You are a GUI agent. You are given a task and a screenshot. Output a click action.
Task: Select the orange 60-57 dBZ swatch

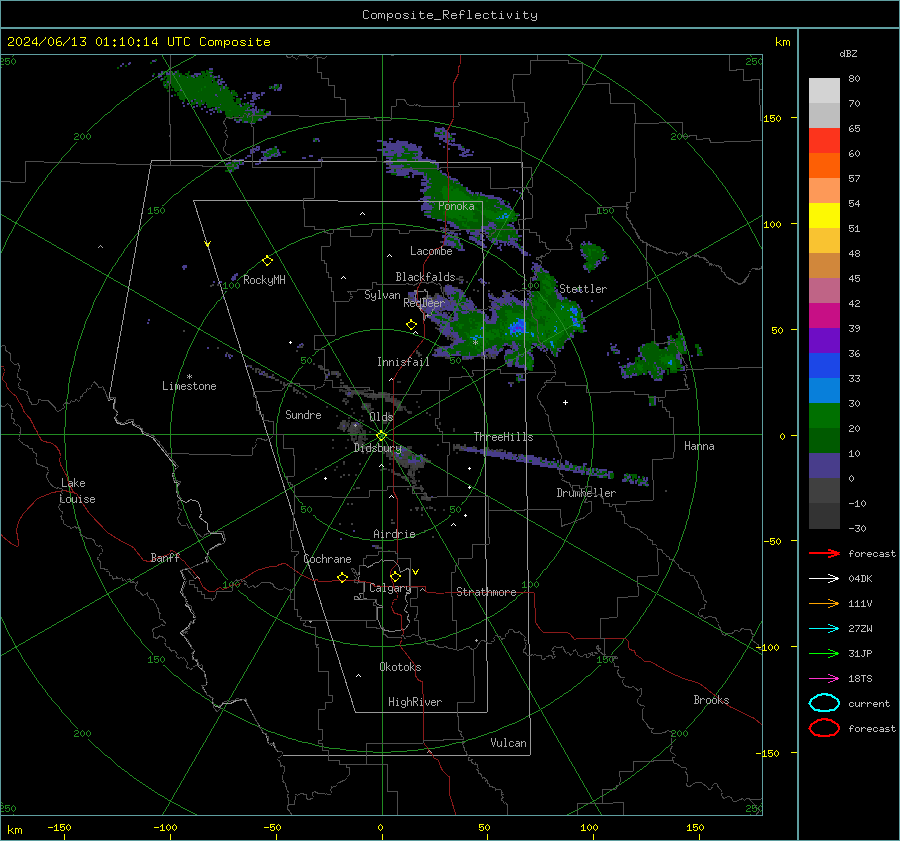[824, 165]
